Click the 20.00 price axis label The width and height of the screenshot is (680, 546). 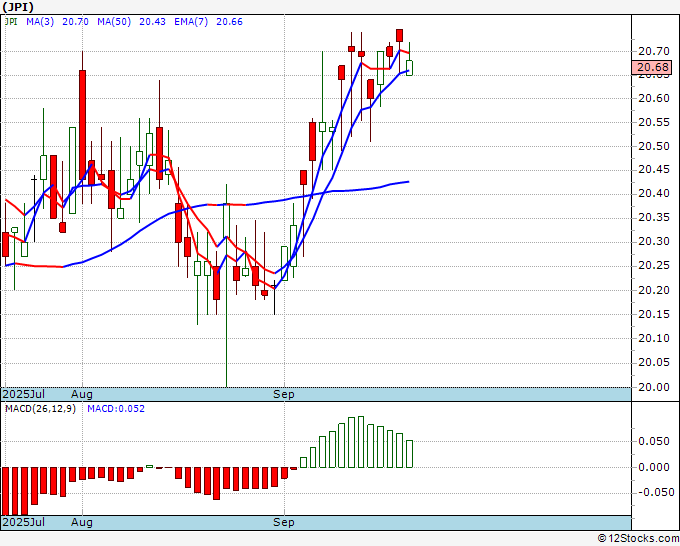coord(654,387)
